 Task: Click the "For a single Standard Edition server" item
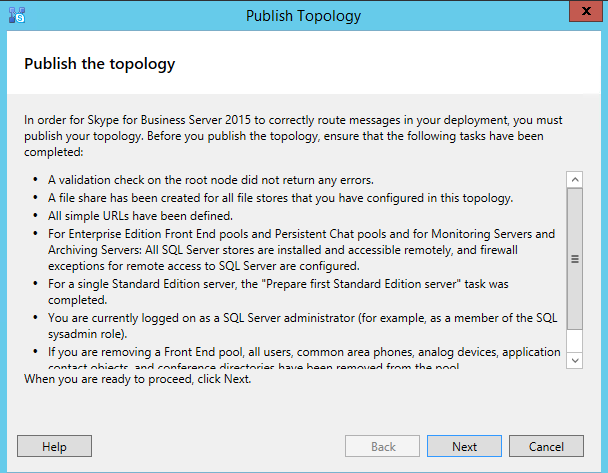click(278, 292)
